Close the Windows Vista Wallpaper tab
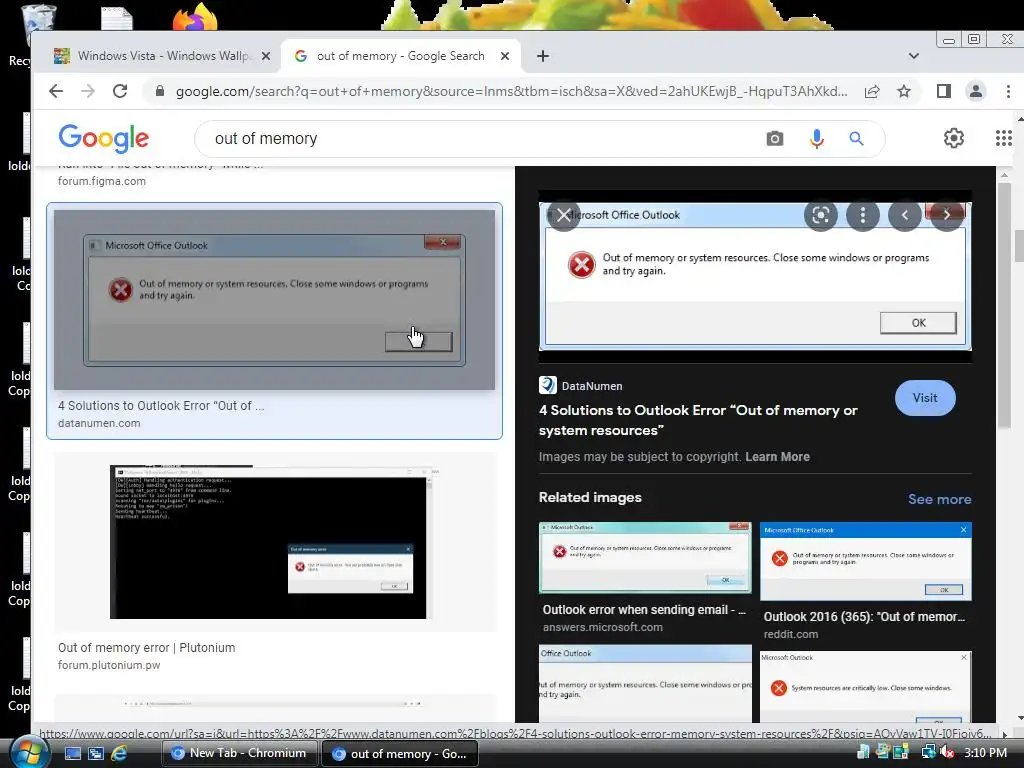The image size is (1024, 768). click(266, 56)
